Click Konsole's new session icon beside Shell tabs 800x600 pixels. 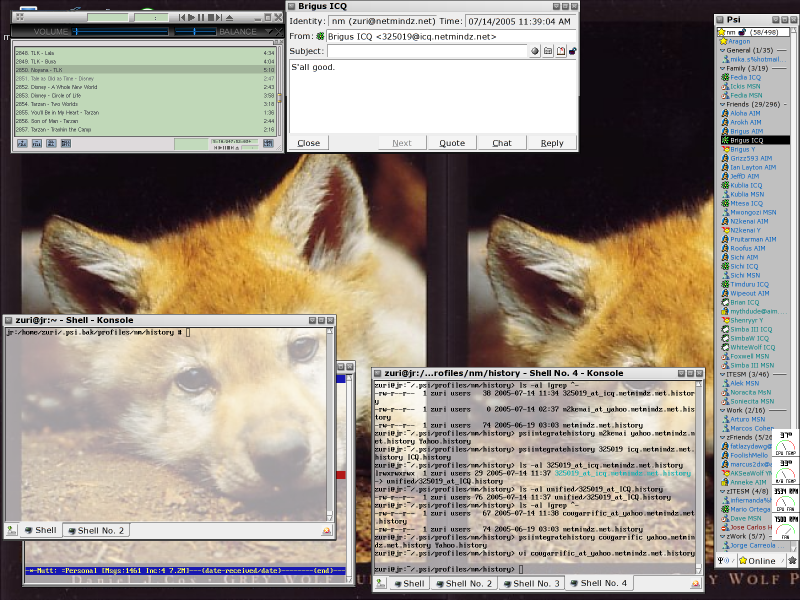click(x=381, y=584)
